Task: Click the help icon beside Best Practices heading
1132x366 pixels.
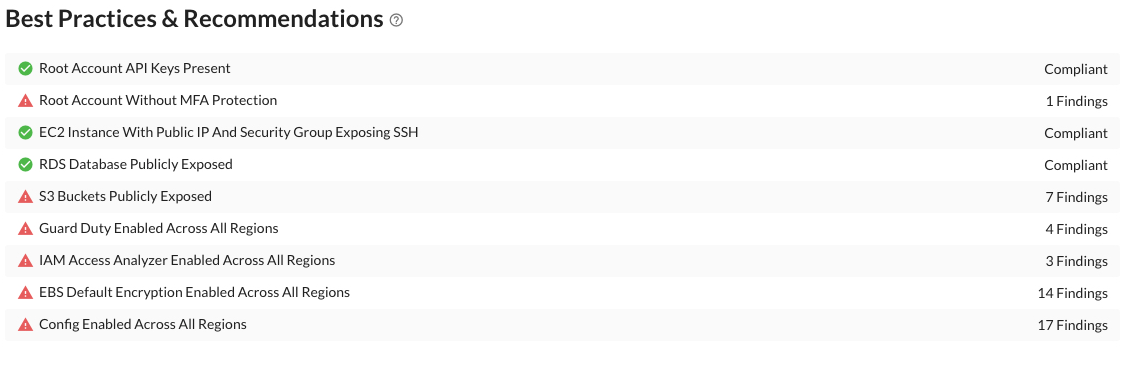Action: 396,20
